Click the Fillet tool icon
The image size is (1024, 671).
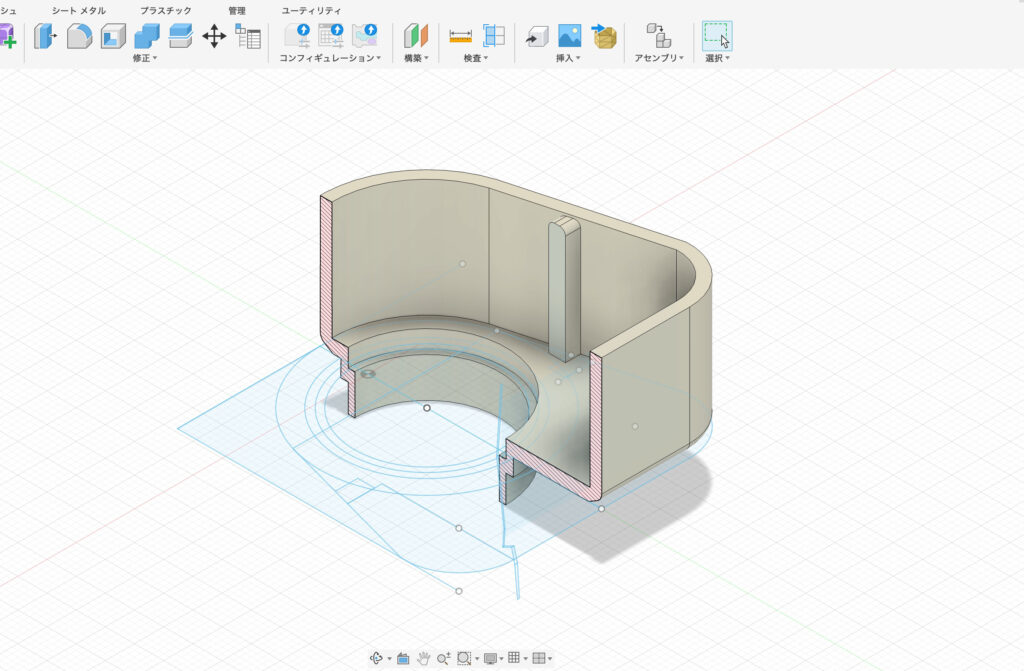[x=79, y=37]
